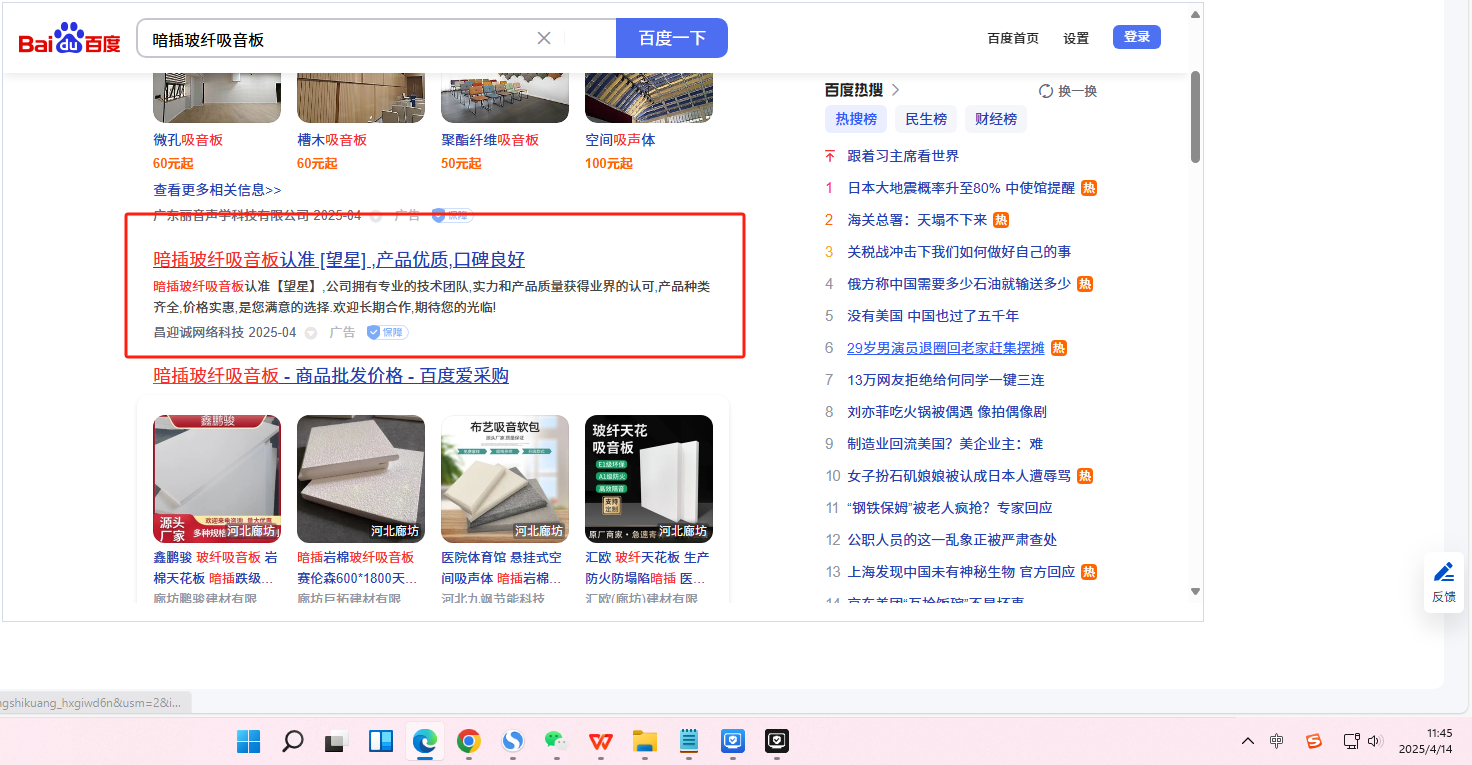Open the 聚酯纤维吸音板 product link
Screen dimensions: 1472x765
pyautogui.click(x=490, y=140)
